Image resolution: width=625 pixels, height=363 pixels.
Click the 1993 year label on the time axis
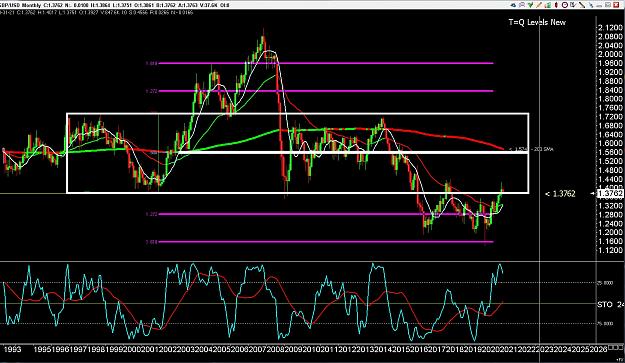(x=12, y=349)
